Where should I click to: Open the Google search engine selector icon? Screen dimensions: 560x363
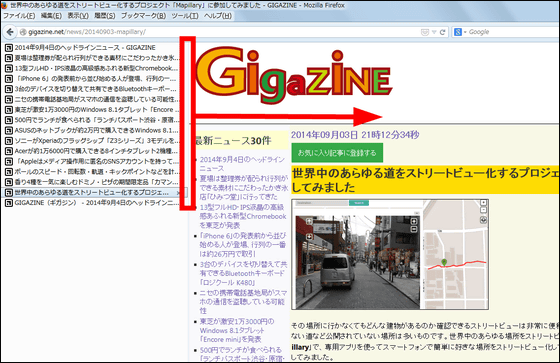(x=458, y=32)
